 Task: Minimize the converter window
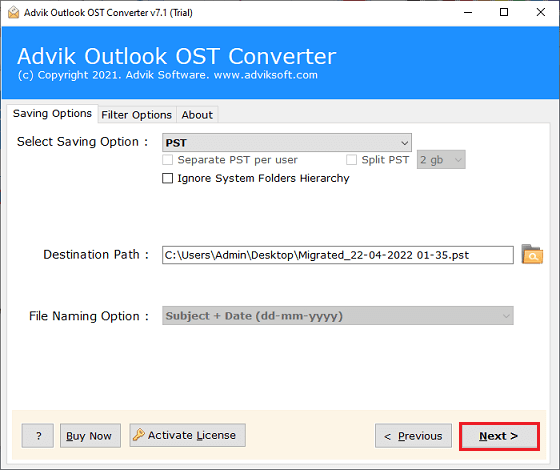pos(468,12)
